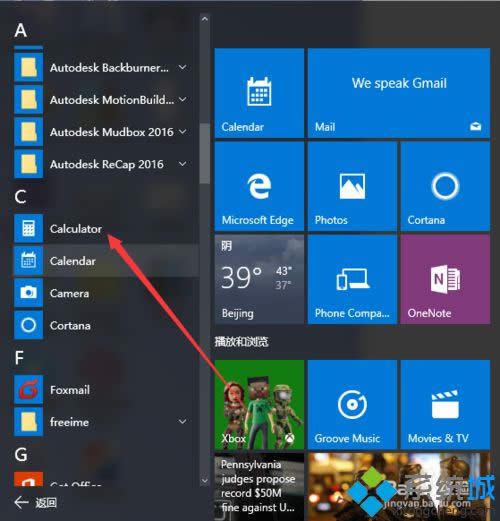Click the back arrow 返回 button
Screen dimensions: 500x521
click(x=35, y=502)
